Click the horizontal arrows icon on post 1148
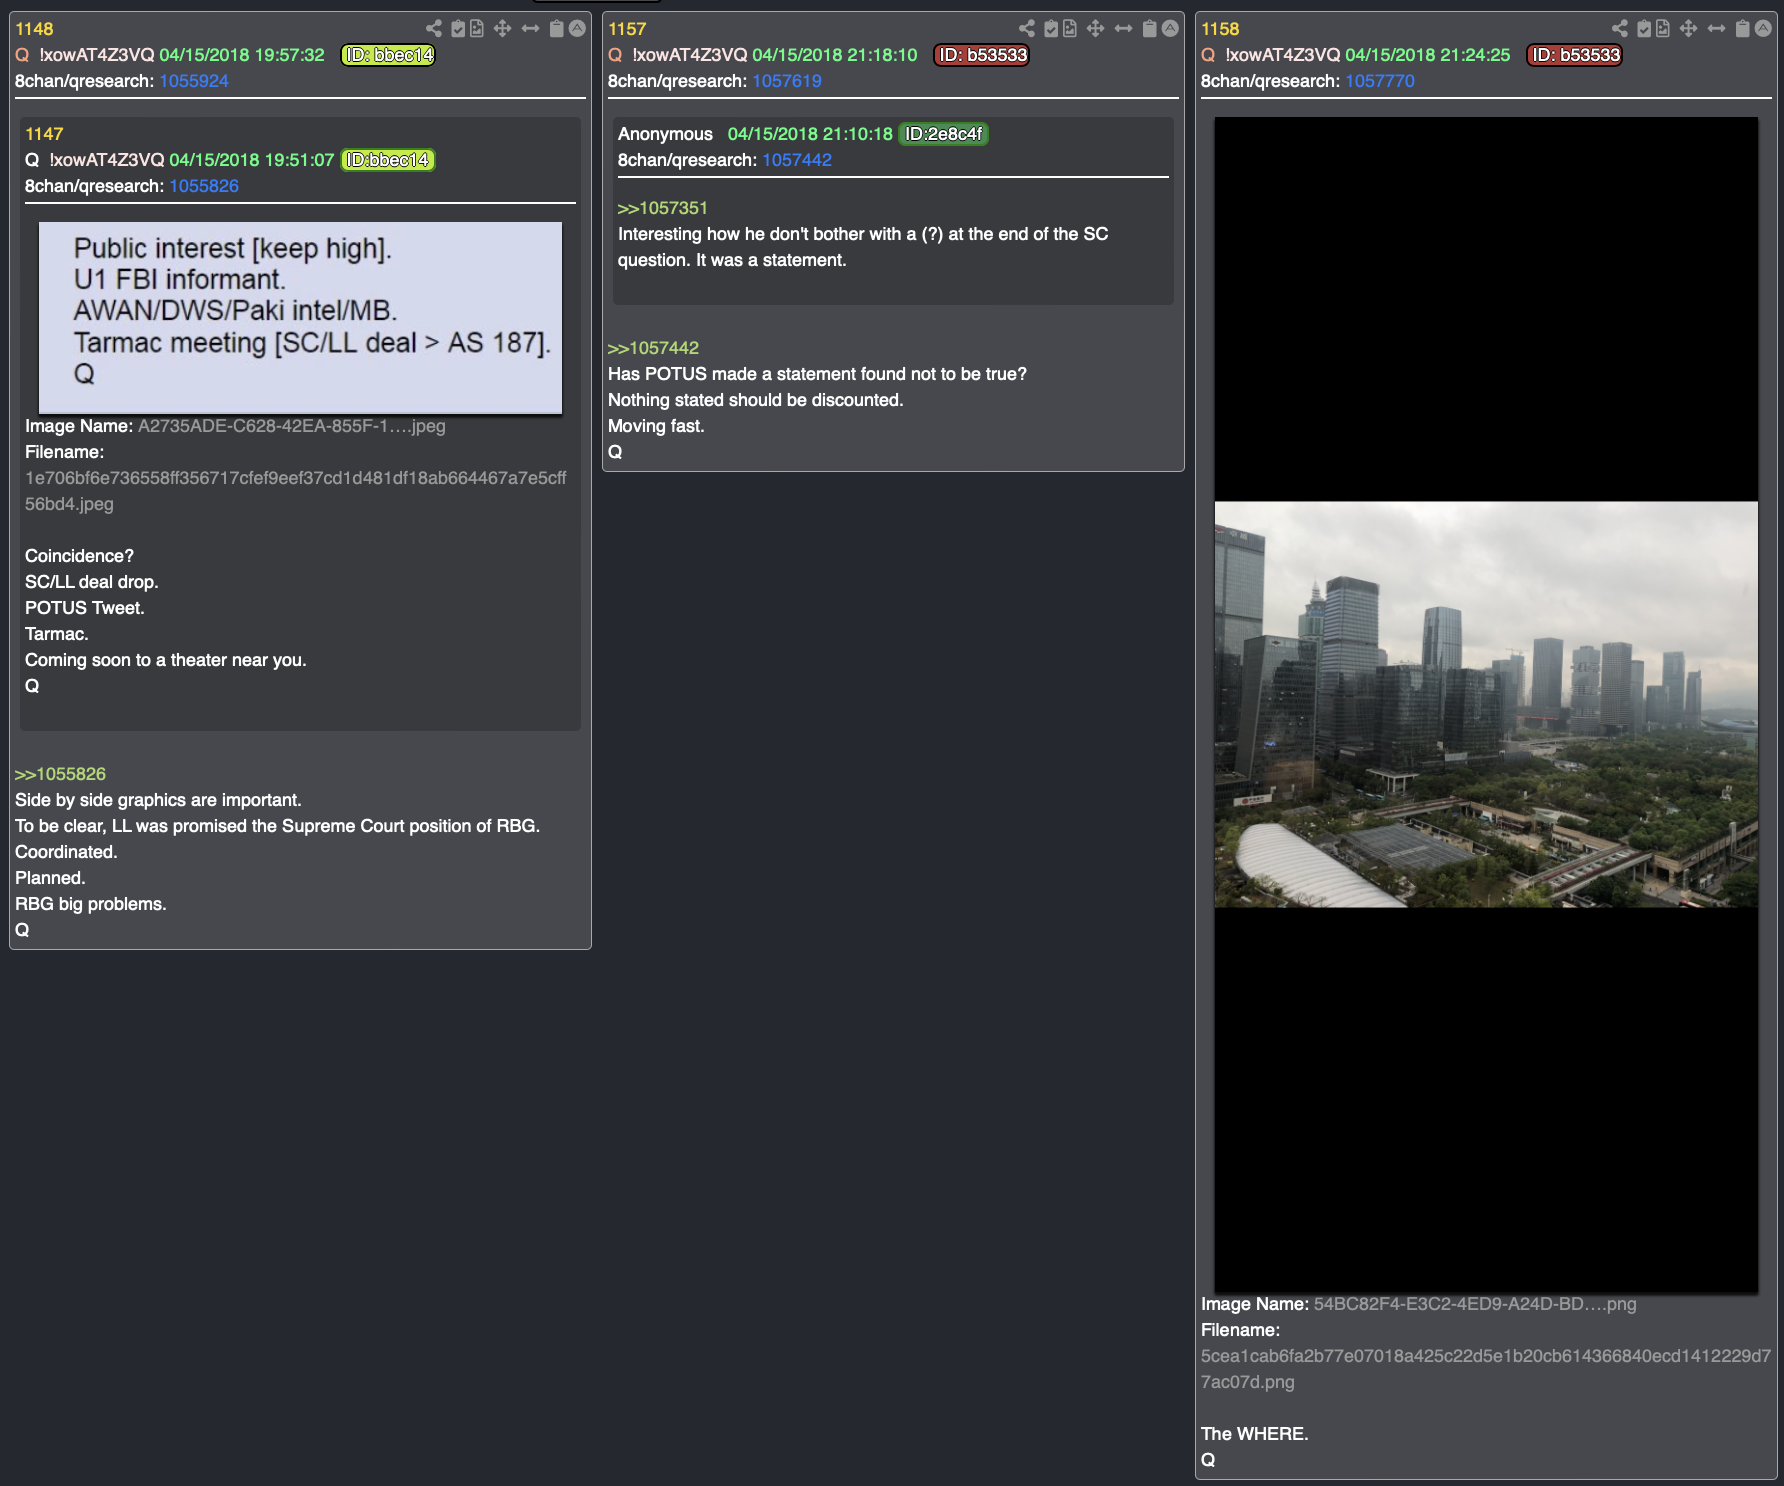Viewport: 1784px width, 1486px height. point(531,29)
